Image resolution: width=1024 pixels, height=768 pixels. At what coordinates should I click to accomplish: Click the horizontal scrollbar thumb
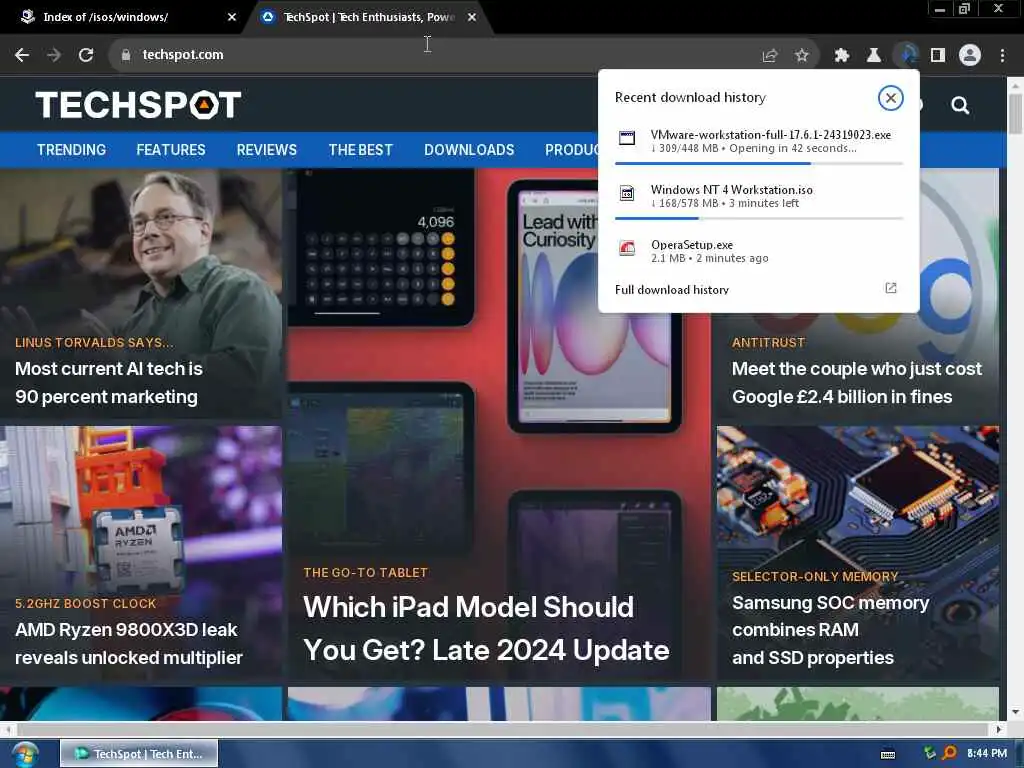coord(502,729)
